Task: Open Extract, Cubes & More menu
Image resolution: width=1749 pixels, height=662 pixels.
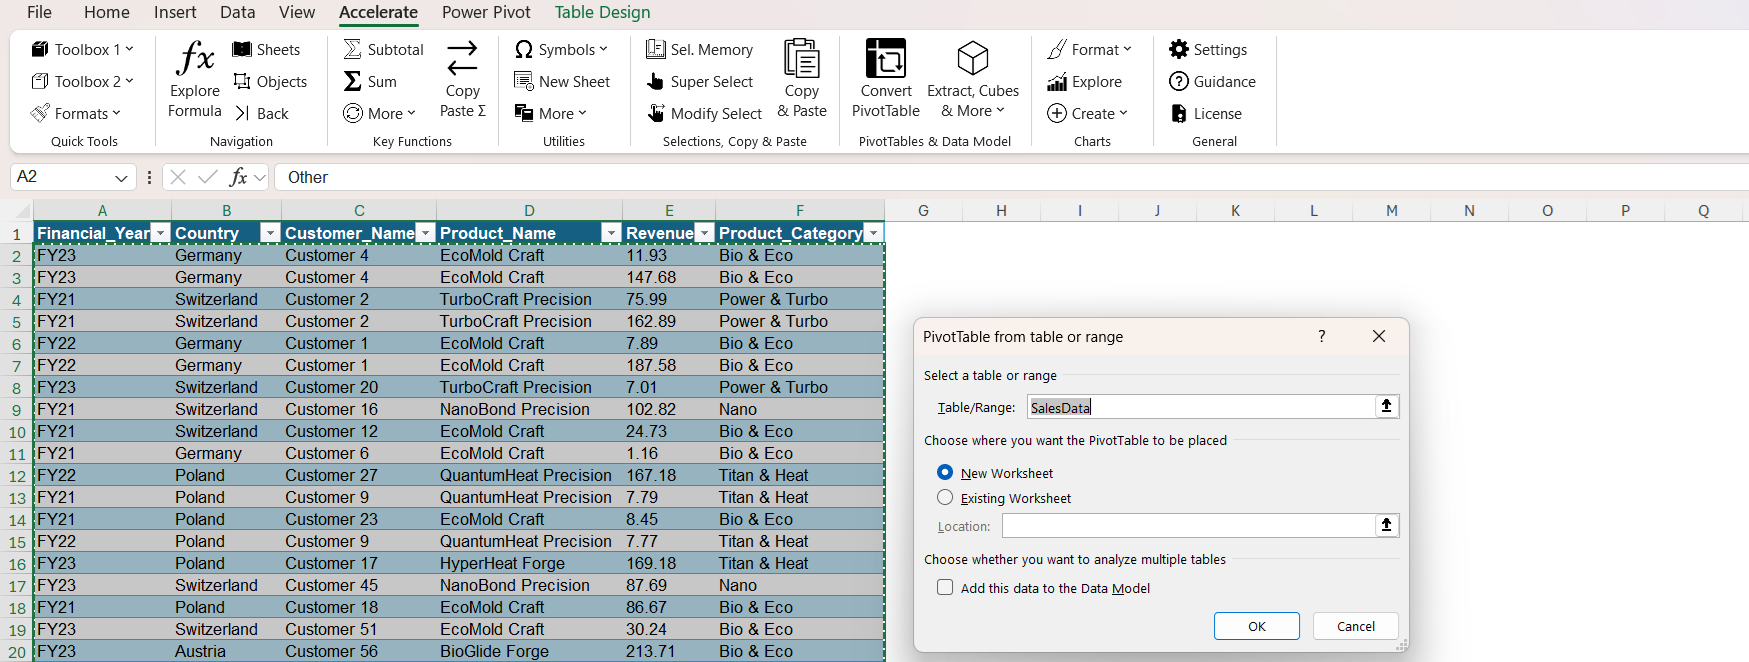Action: coord(973,80)
